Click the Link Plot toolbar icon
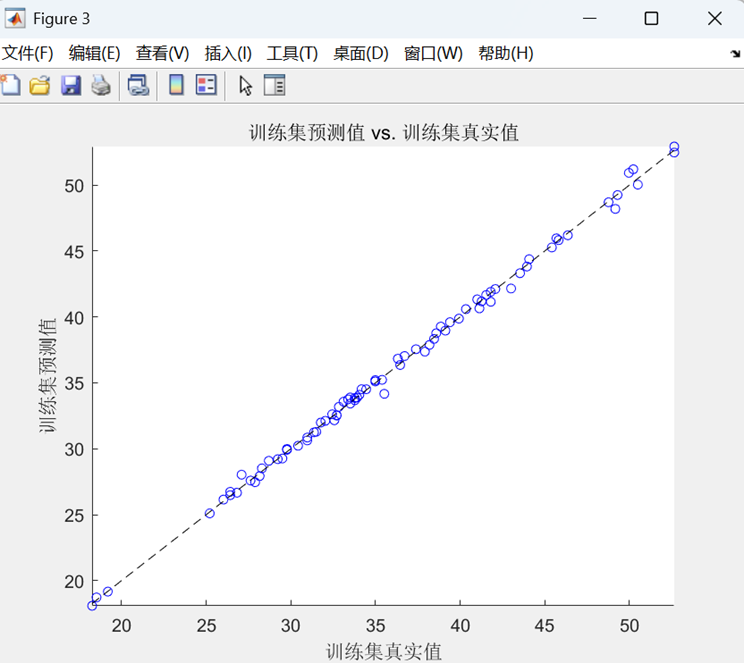744x663 pixels. (x=138, y=85)
